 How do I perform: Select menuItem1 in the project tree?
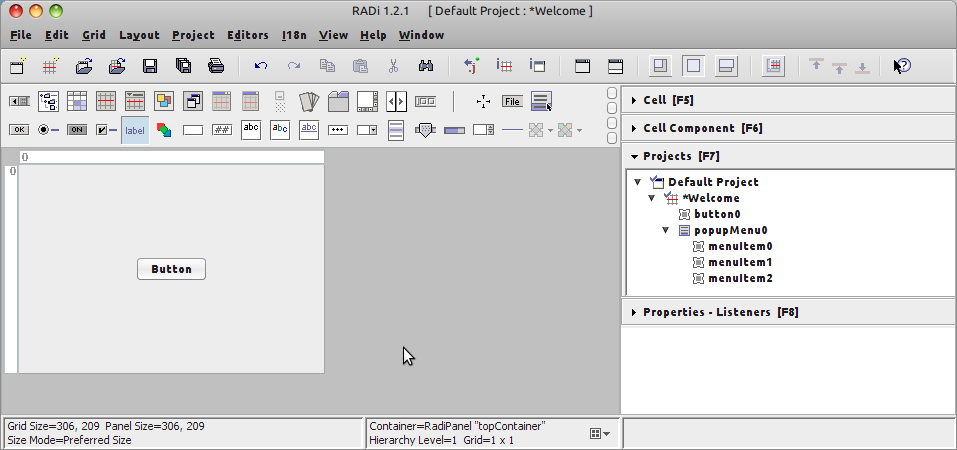tap(739, 262)
